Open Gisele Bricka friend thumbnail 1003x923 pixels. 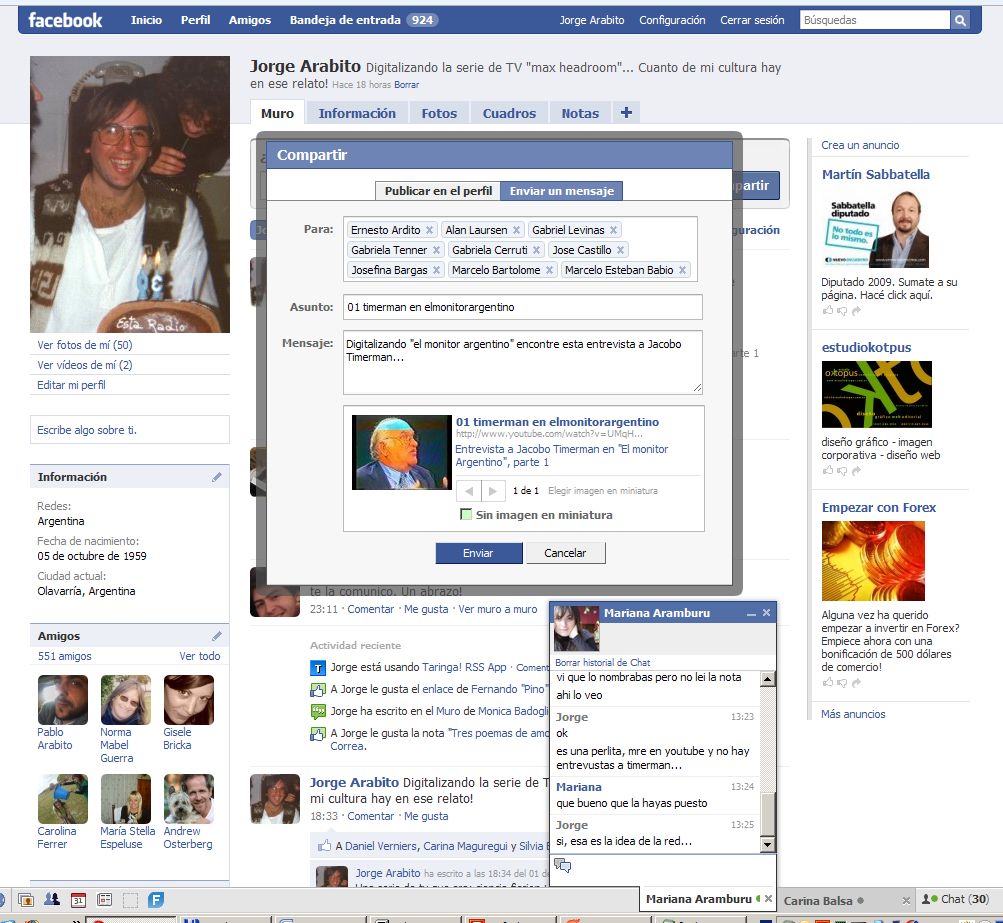[x=189, y=700]
